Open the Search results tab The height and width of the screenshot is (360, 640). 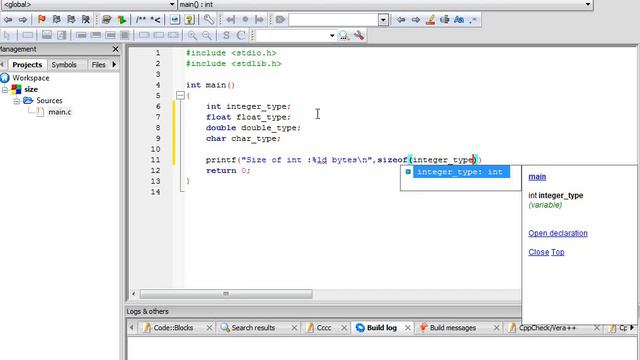tap(253, 327)
